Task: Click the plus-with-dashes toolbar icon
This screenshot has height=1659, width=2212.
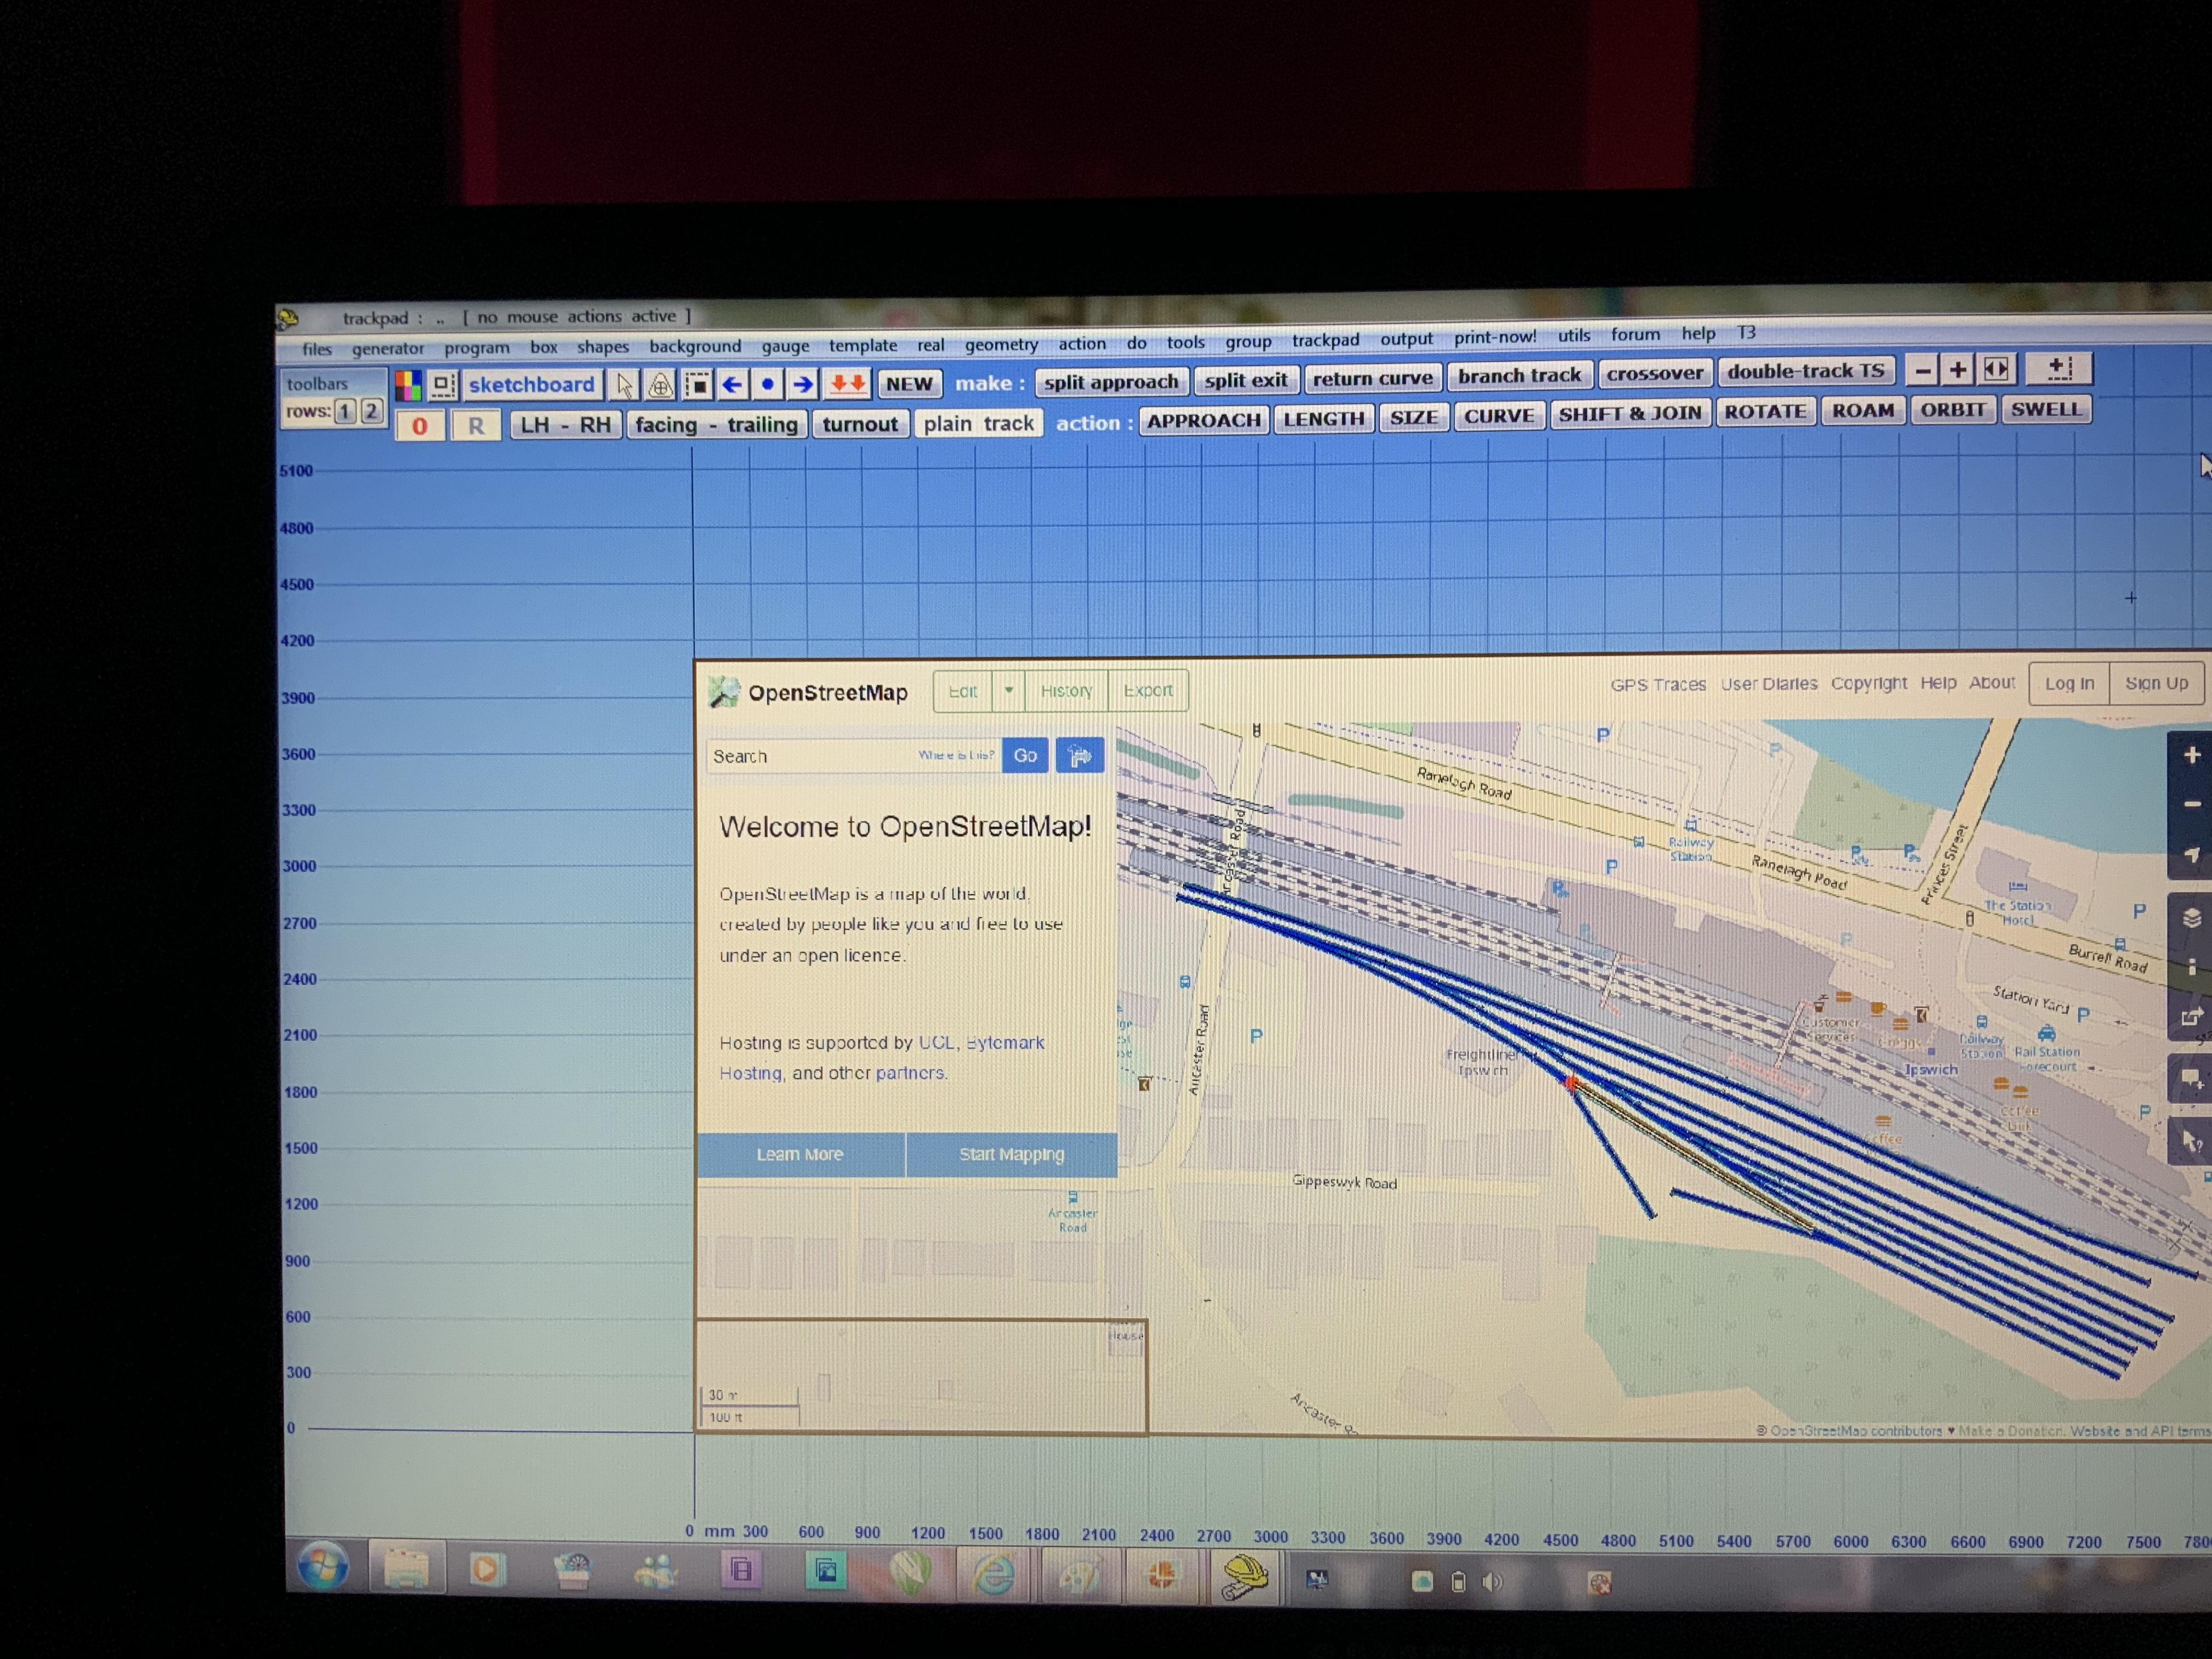Action: (x=2059, y=369)
